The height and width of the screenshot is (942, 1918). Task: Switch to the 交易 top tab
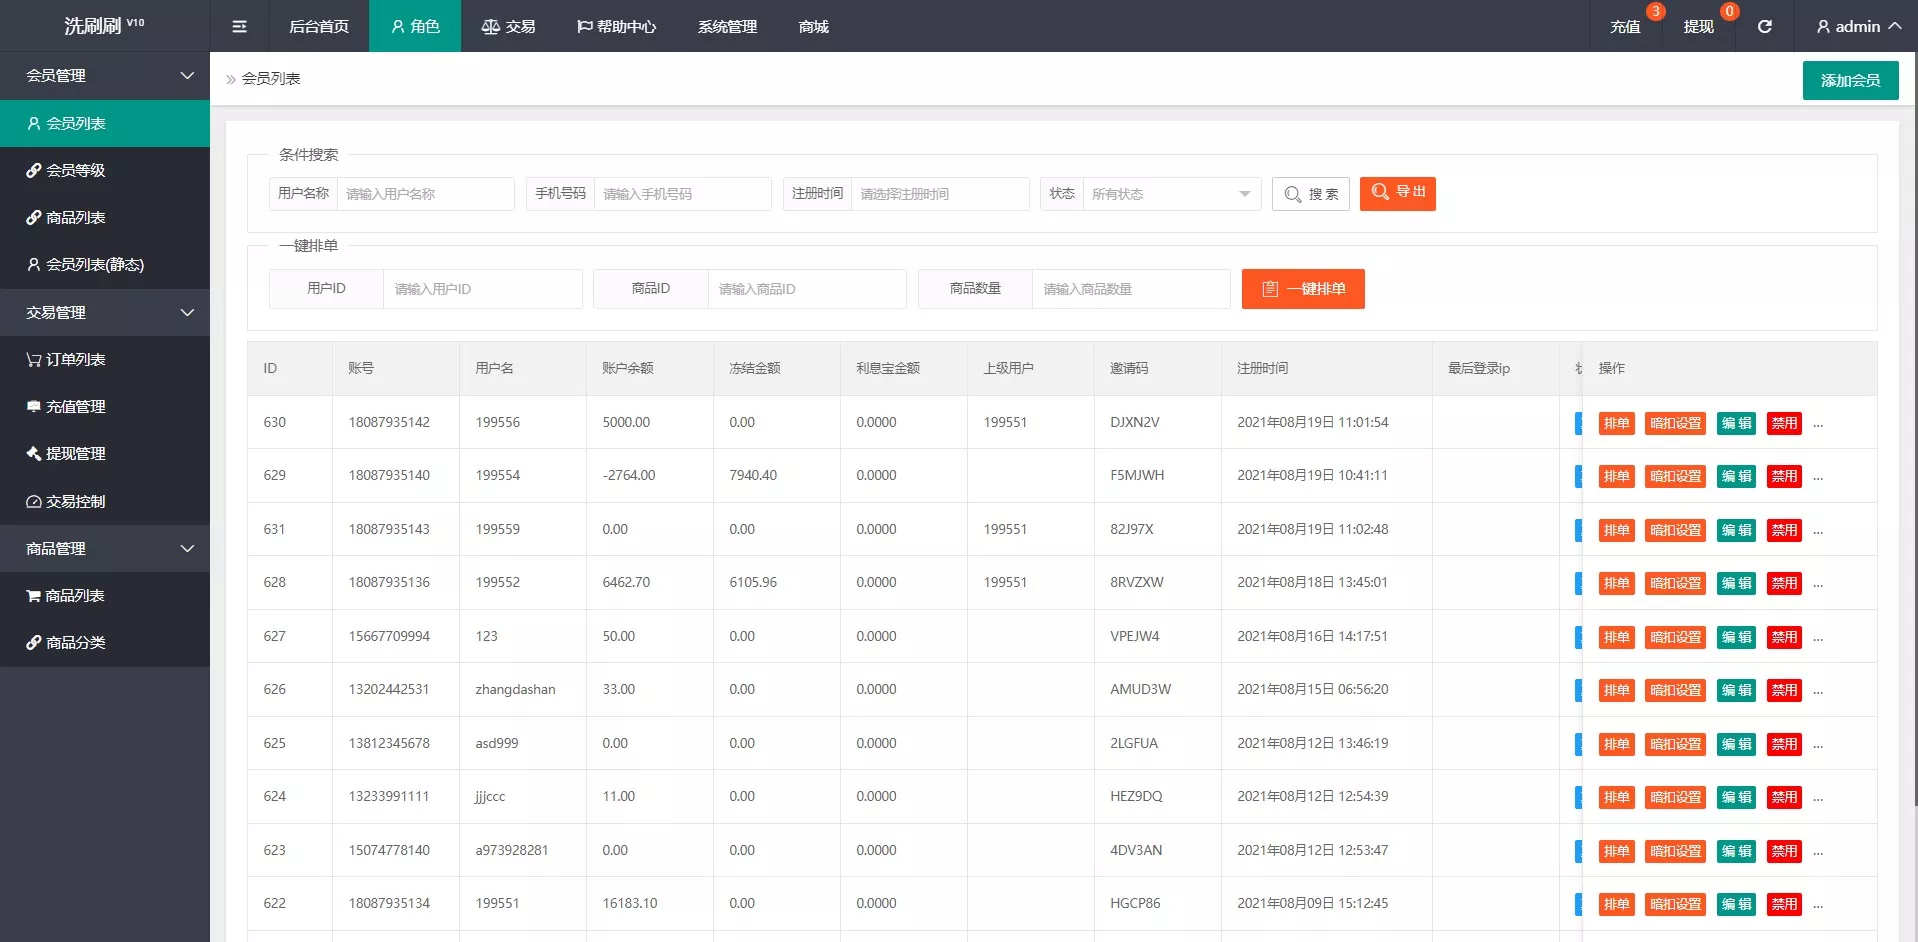pyautogui.click(x=508, y=26)
